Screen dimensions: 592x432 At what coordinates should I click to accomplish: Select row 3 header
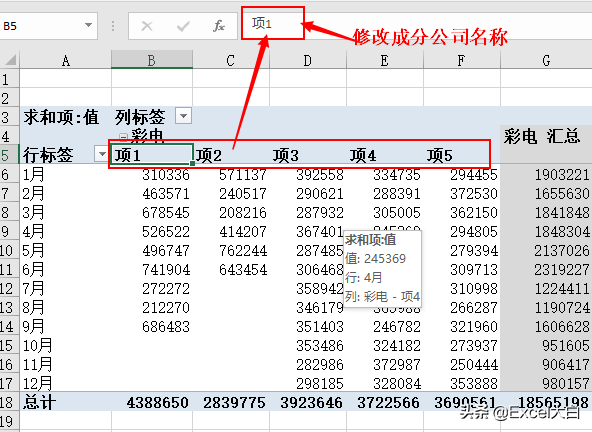tap(9, 117)
